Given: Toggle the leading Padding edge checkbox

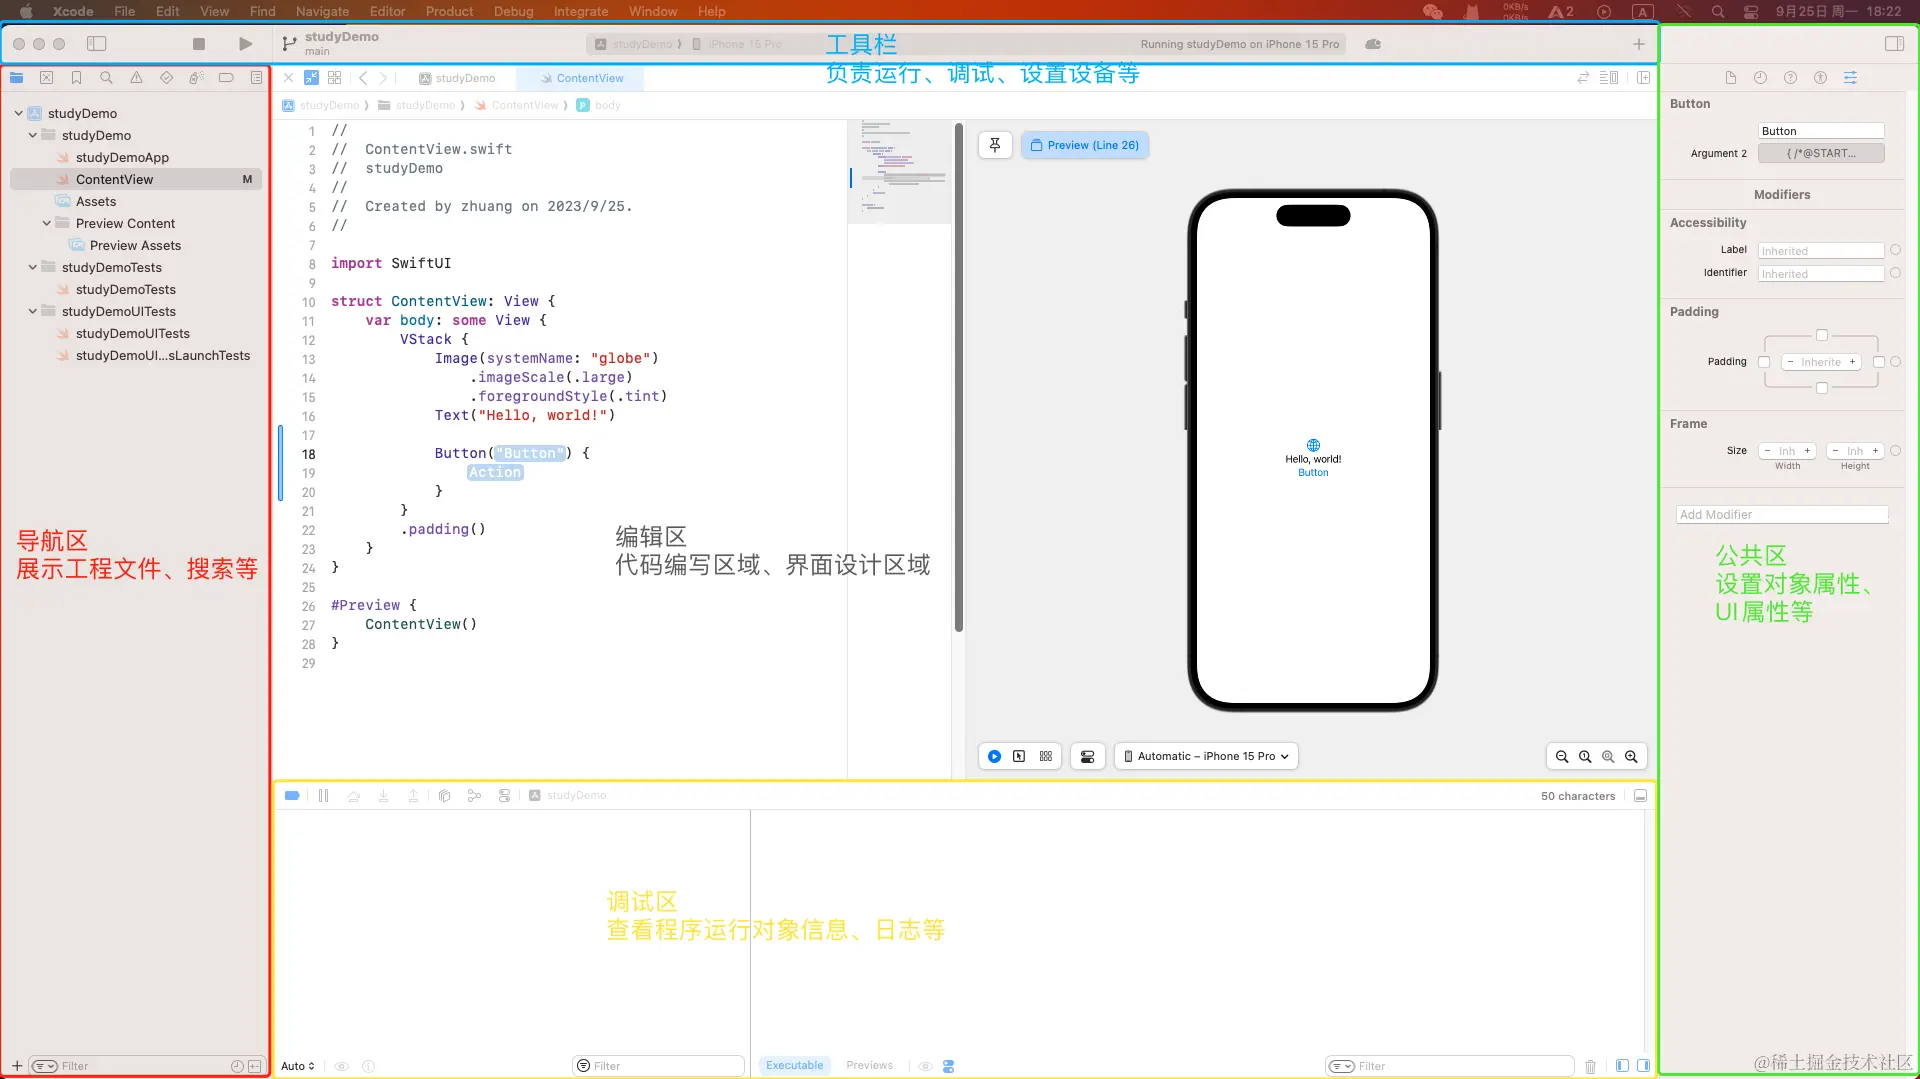Looking at the screenshot, I should point(1764,362).
